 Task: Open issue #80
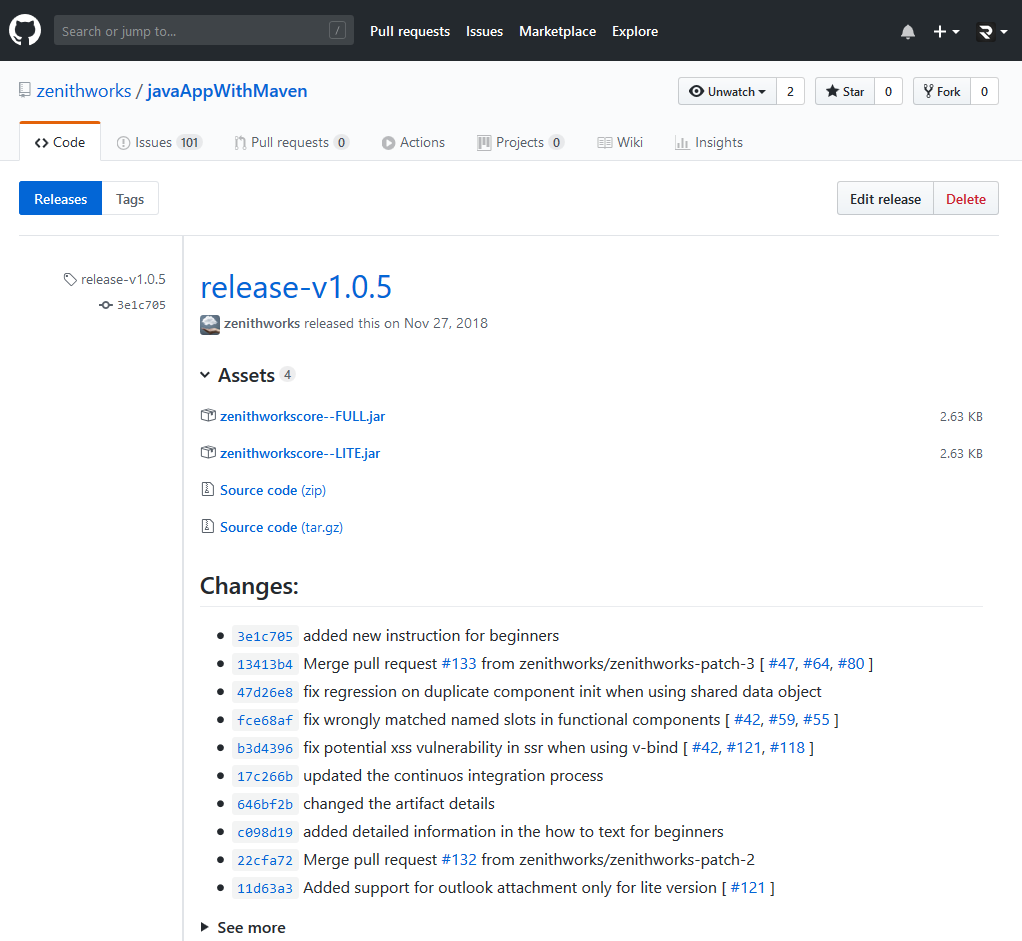(x=851, y=663)
